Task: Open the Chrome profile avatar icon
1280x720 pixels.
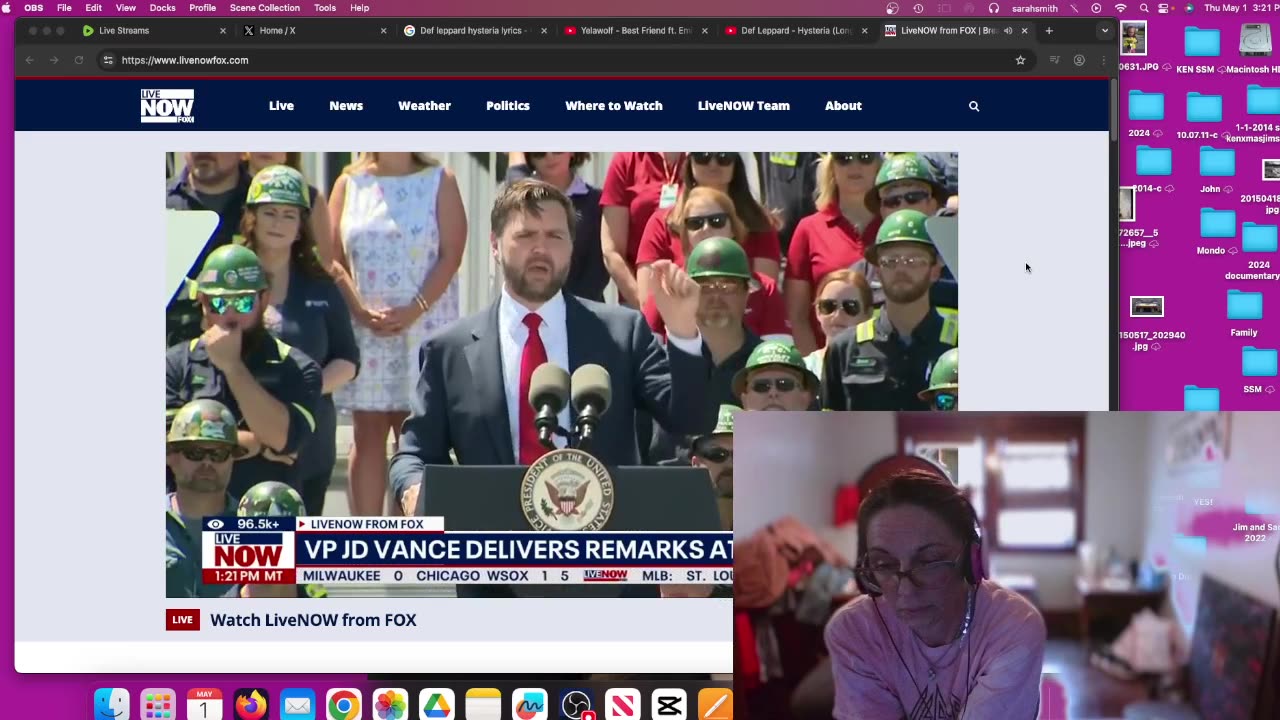Action: click(x=1079, y=60)
